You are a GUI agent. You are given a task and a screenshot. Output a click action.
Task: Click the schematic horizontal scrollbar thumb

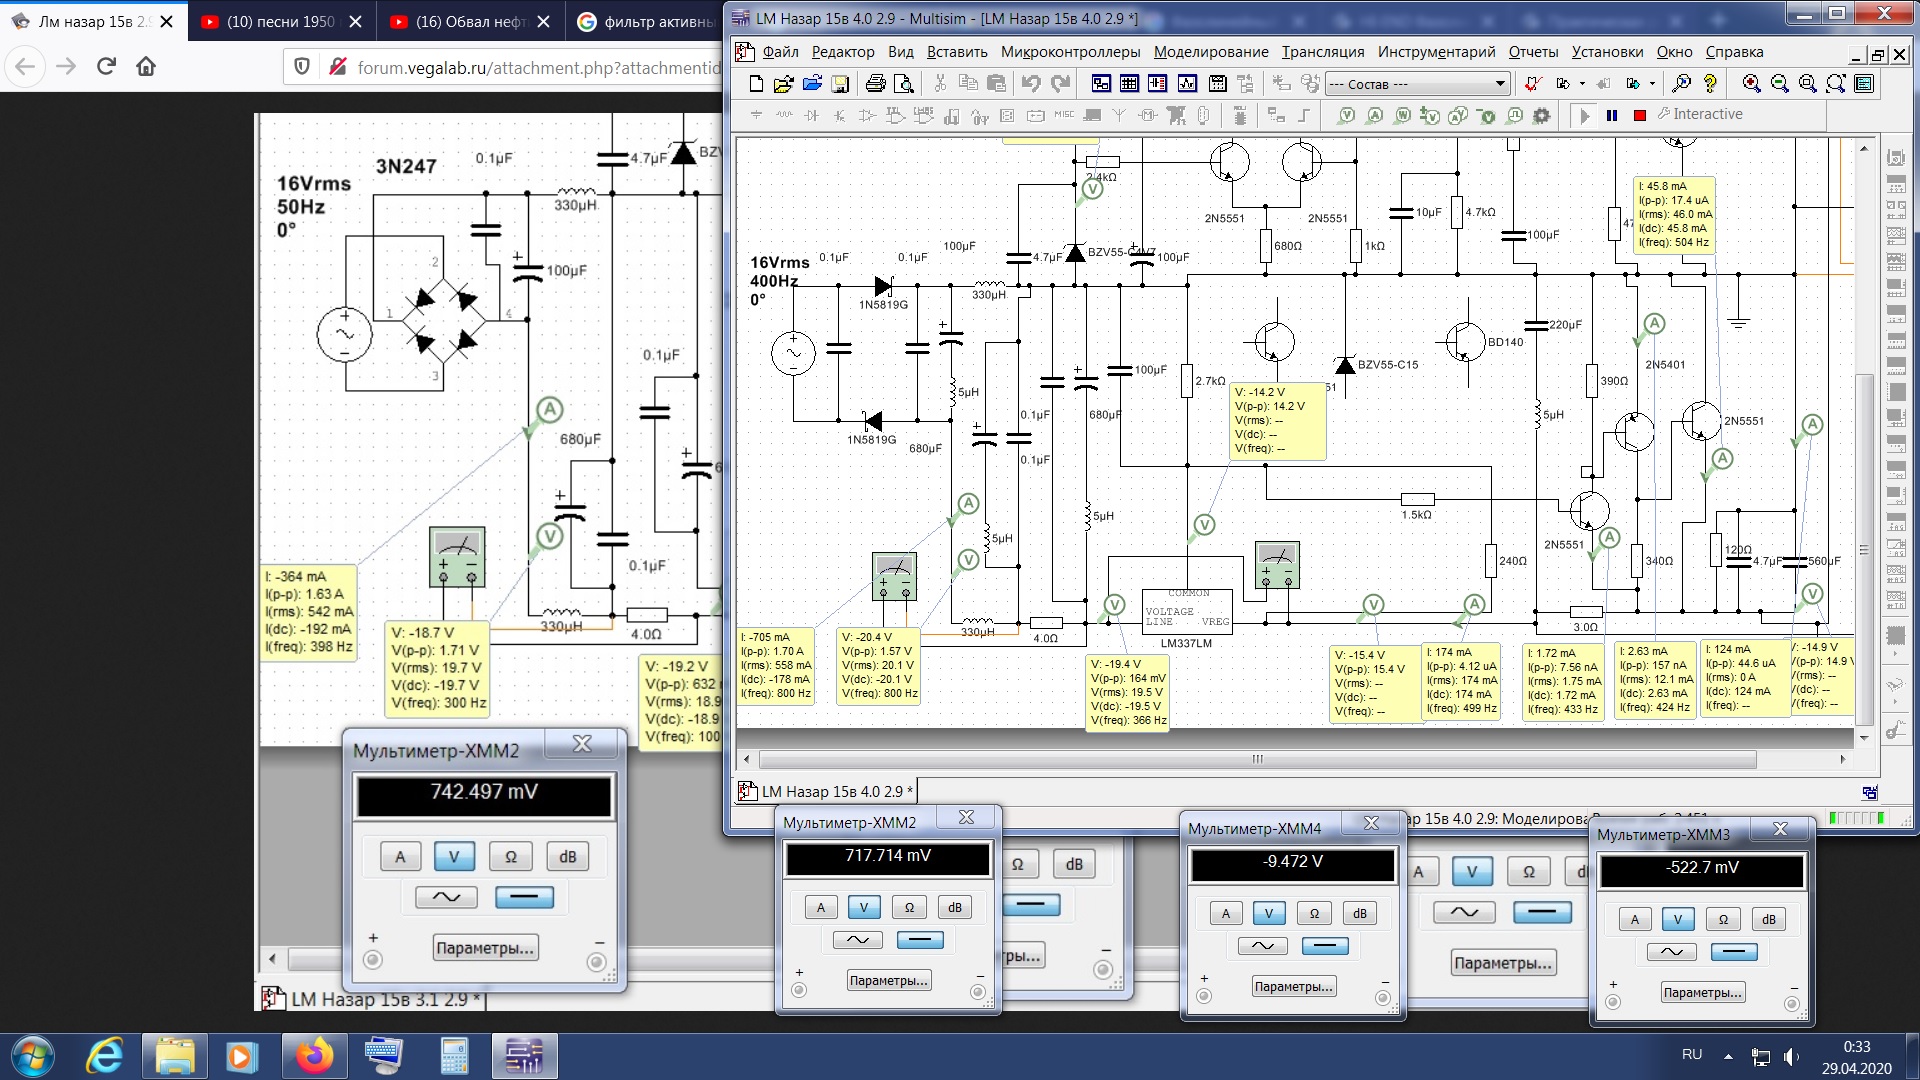point(1257,759)
